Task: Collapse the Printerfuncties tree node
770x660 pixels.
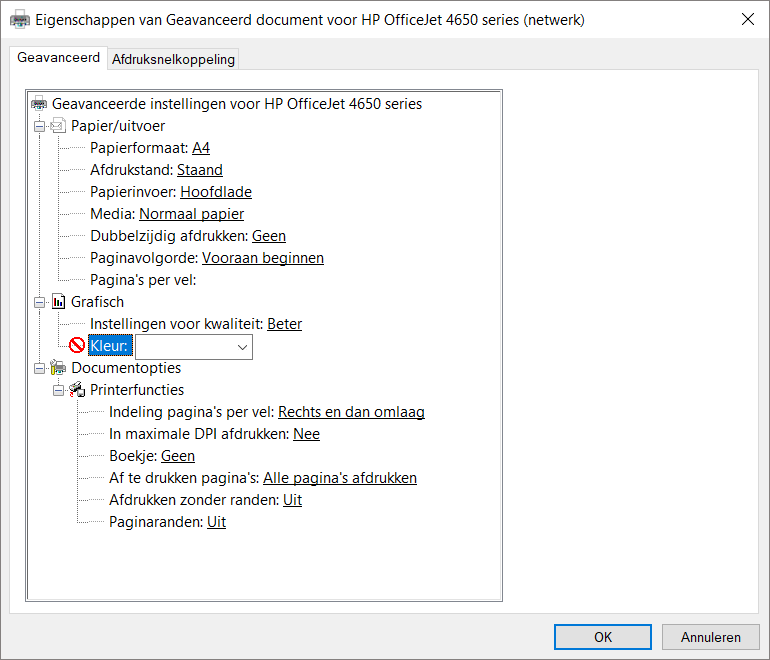Action: 59,390
